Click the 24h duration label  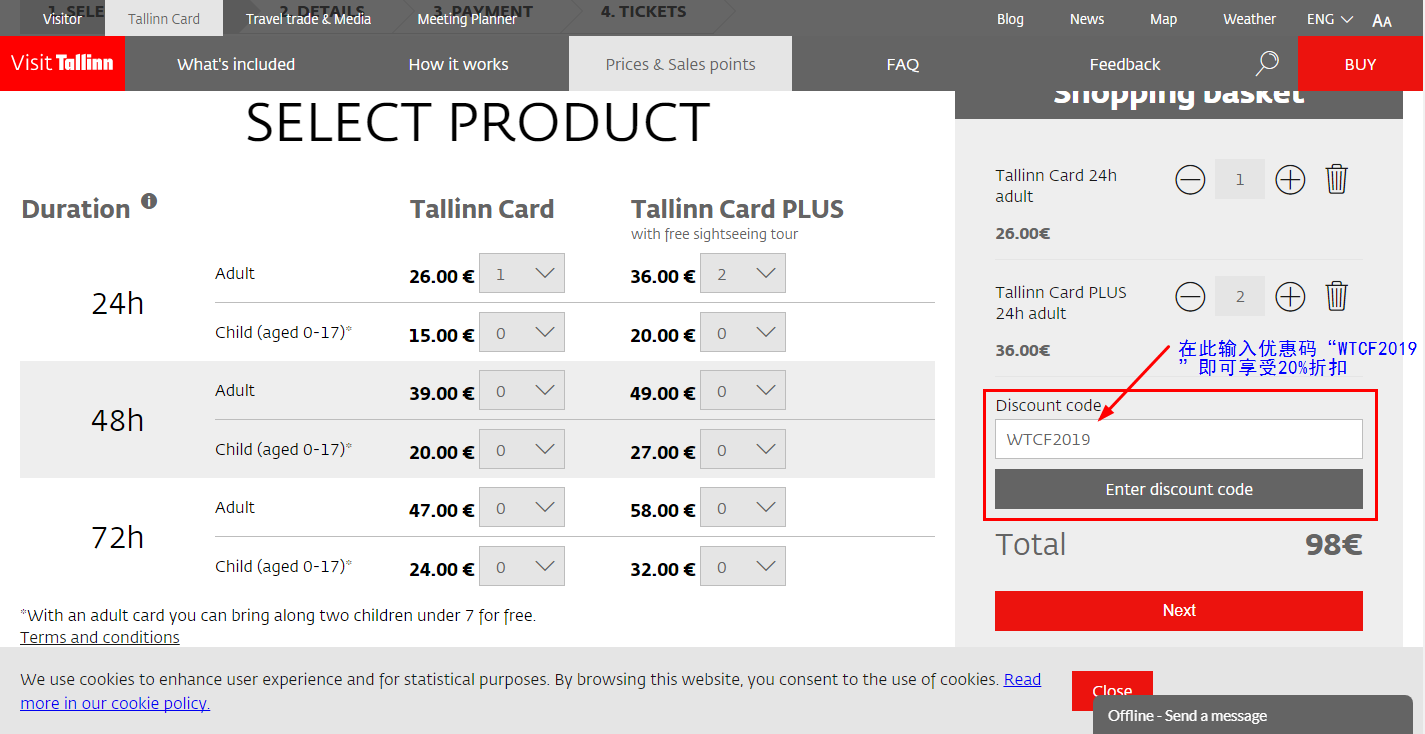coord(118,303)
